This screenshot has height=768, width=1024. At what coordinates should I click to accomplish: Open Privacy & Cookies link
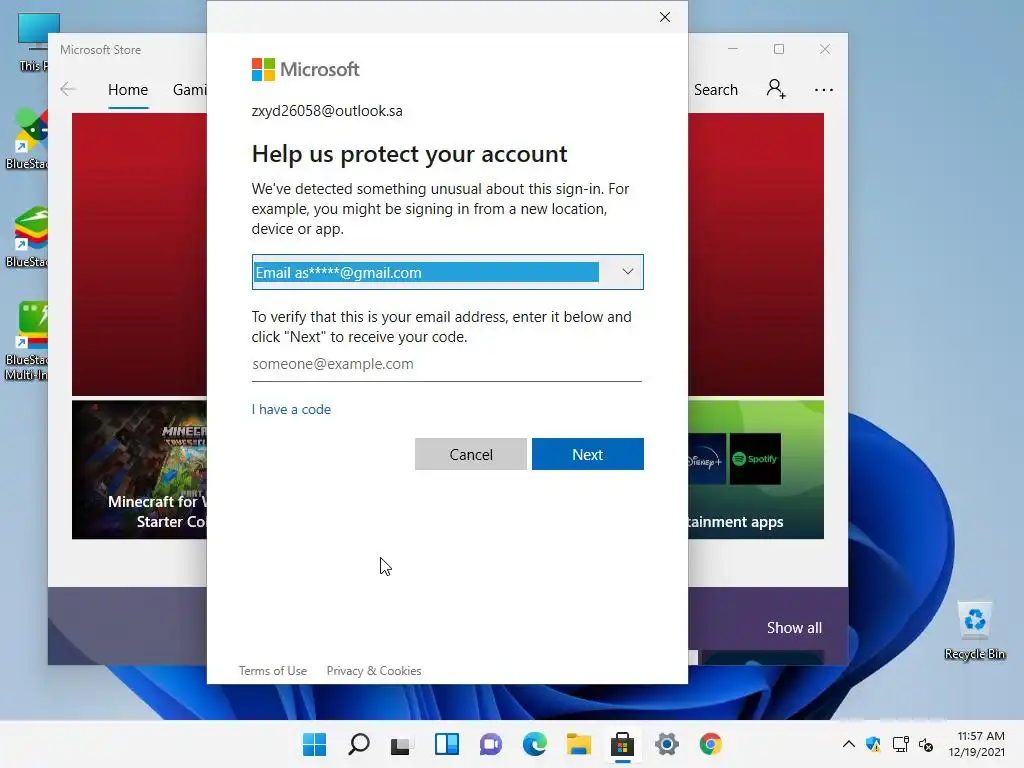tap(374, 671)
